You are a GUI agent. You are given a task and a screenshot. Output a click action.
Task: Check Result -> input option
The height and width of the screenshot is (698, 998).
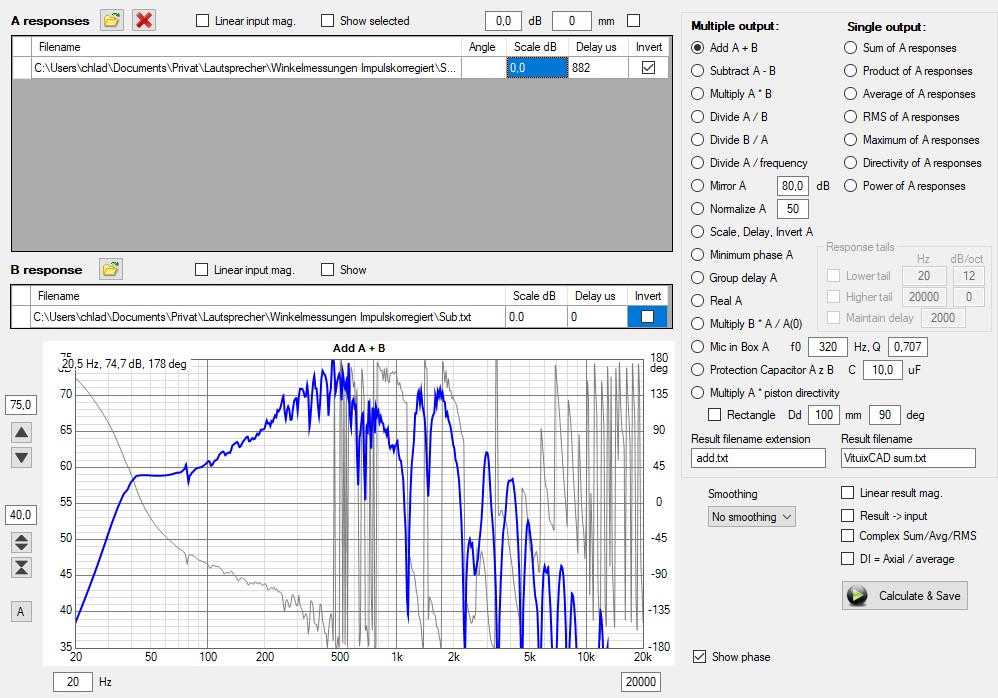[x=847, y=515]
